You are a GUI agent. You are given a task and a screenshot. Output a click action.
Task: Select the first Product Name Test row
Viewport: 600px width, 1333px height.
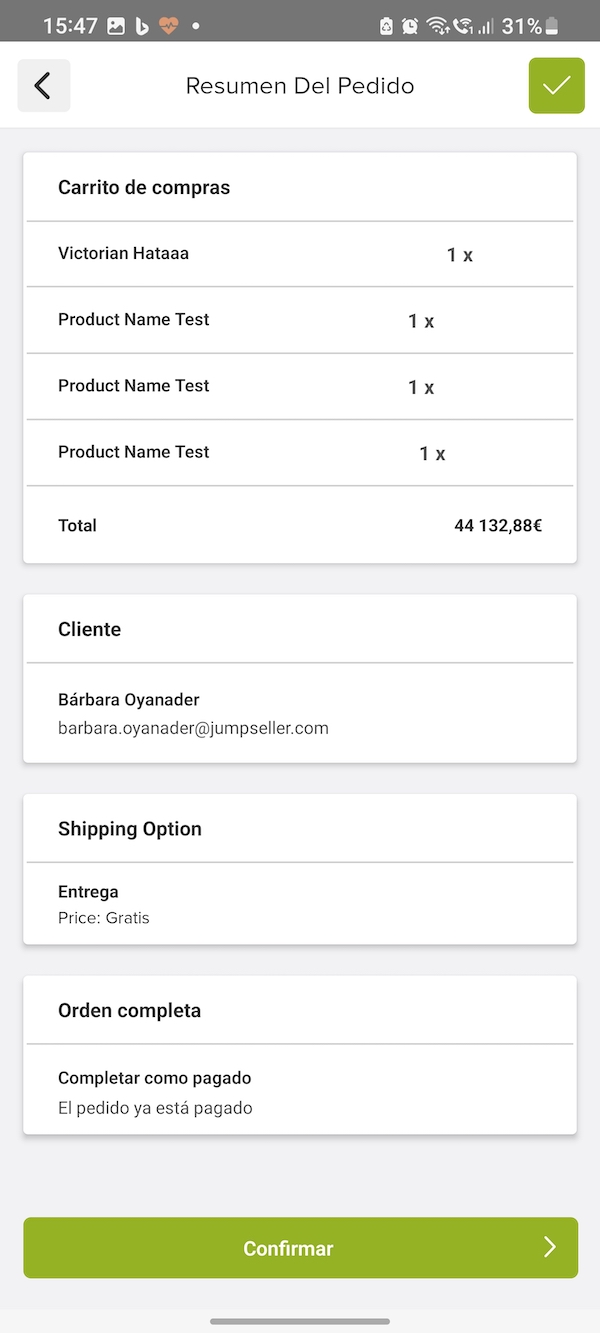pos(300,320)
